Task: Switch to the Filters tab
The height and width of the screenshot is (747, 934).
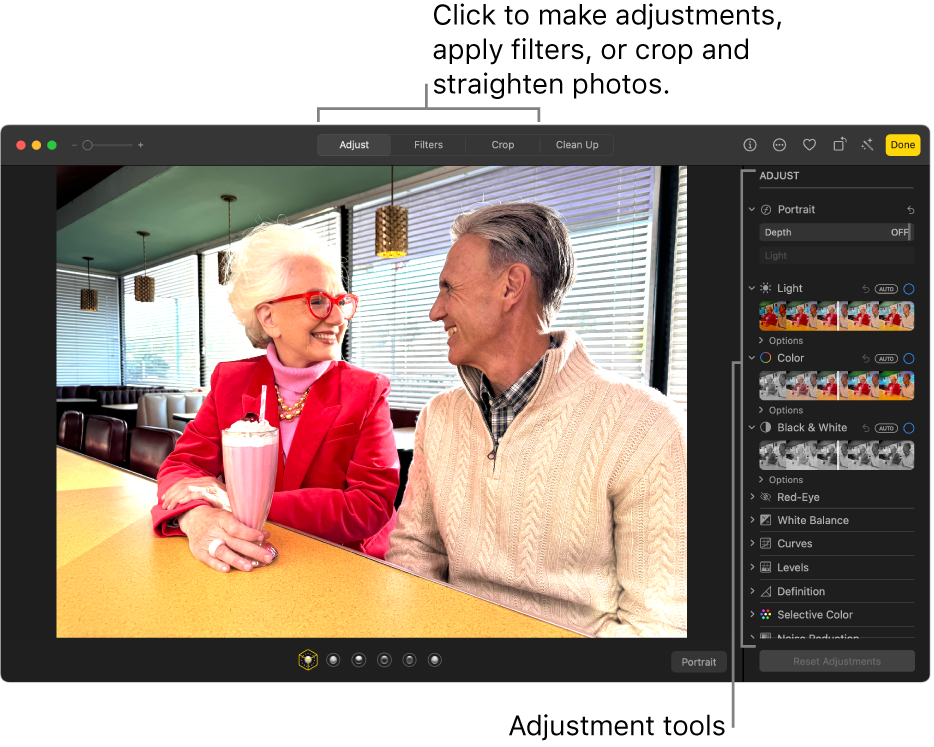Action: [x=428, y=145]
